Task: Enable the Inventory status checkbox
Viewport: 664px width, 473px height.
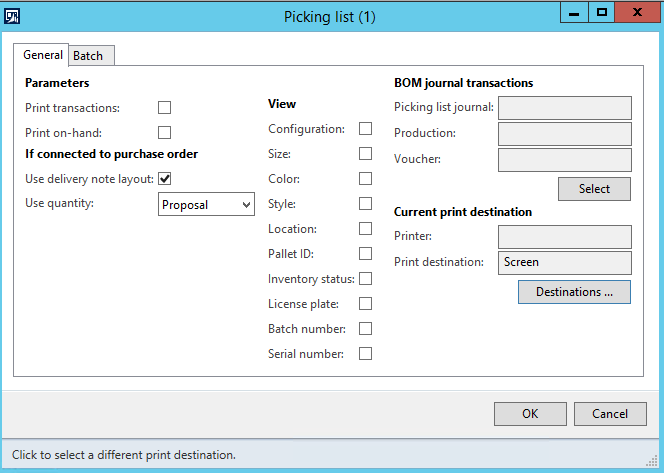Action: pos(366,279)
